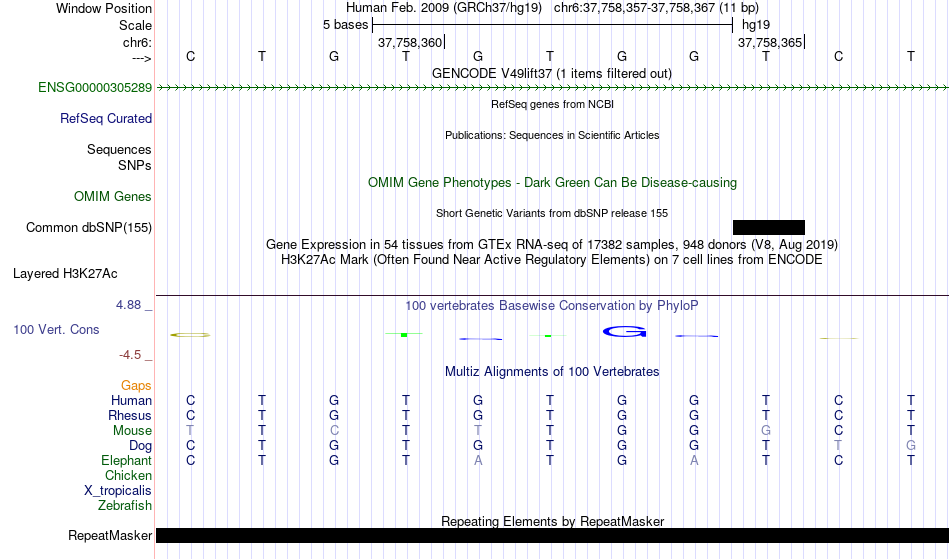The image size is (950, 559).
Task: Click 'Short Genetic Variants from dbSNP release 155'
Action: (x=552, y=213)
